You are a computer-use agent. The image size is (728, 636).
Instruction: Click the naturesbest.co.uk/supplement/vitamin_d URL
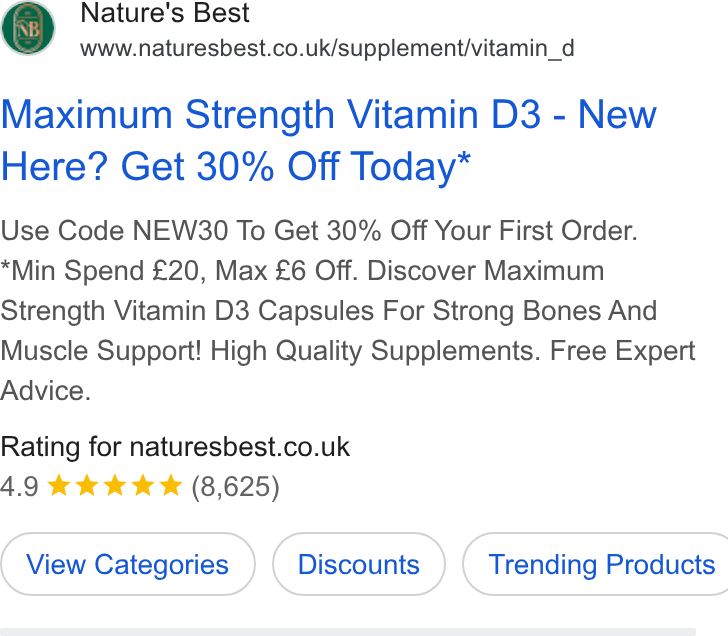tap(327, 48)
